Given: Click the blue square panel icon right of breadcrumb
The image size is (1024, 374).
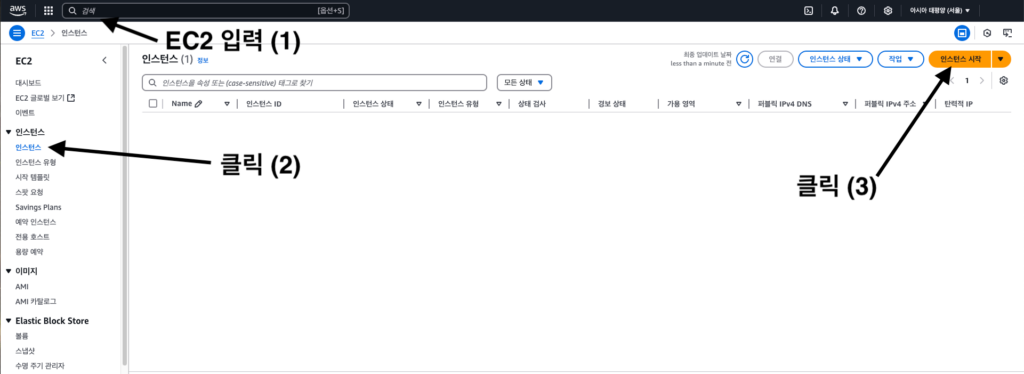Looking at the screenshot, I should coord(961,33).
